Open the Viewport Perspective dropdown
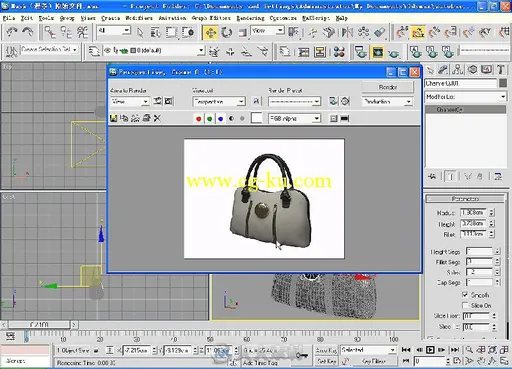 tap(219, 101)
